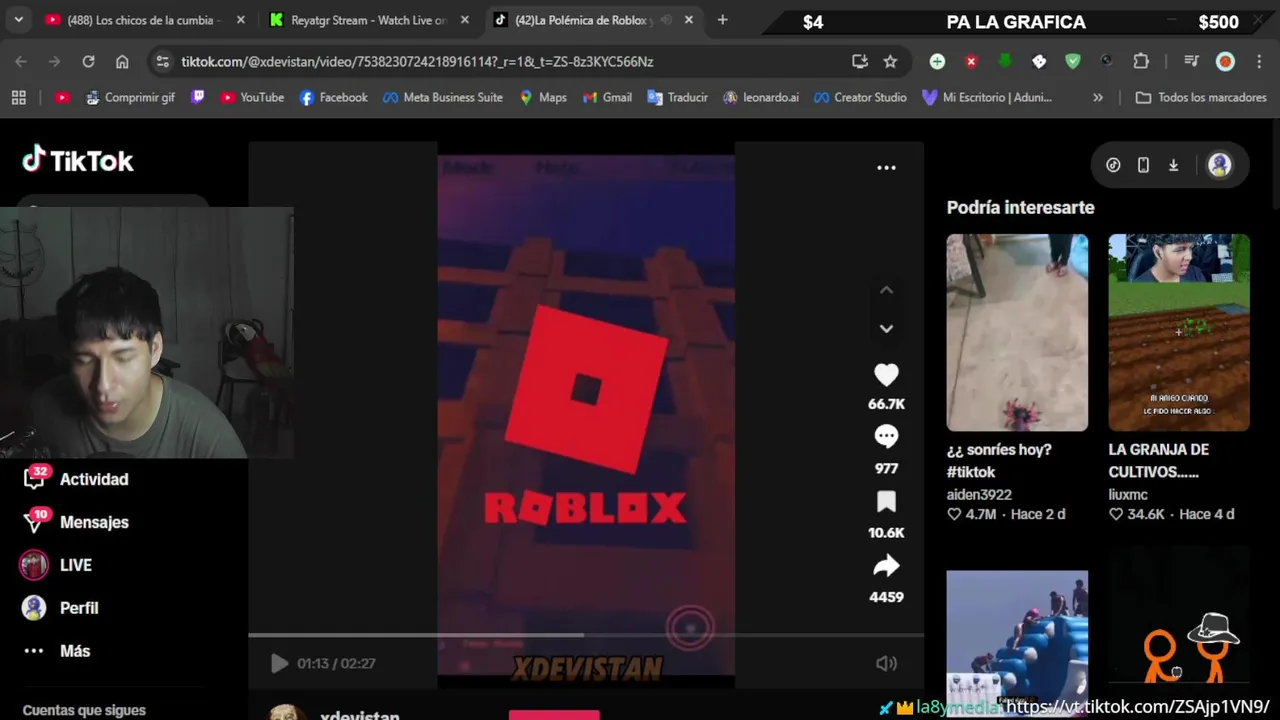
Task: Click the install app icon in address bar
Action: click(860, 61)
